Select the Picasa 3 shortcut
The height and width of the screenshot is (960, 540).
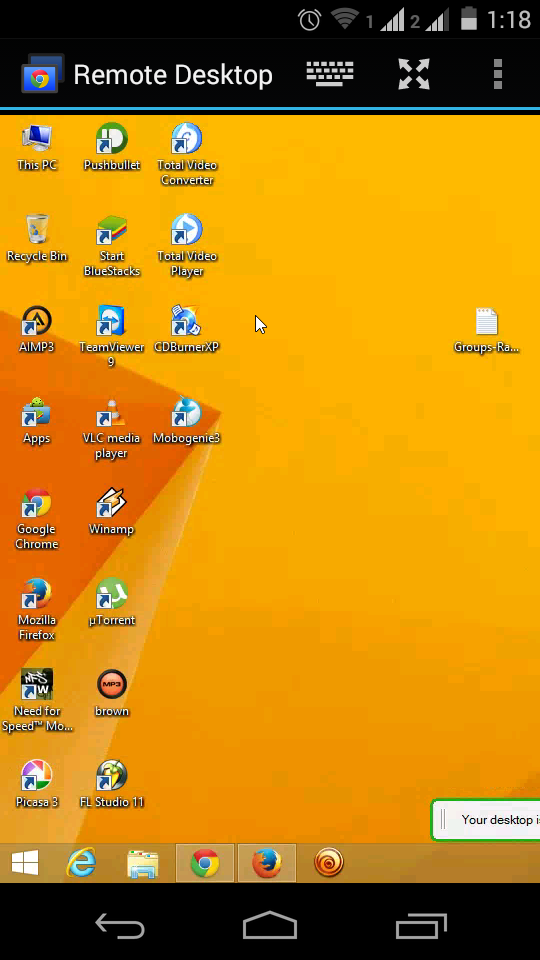pyautogui.click(x=37, y=784)
